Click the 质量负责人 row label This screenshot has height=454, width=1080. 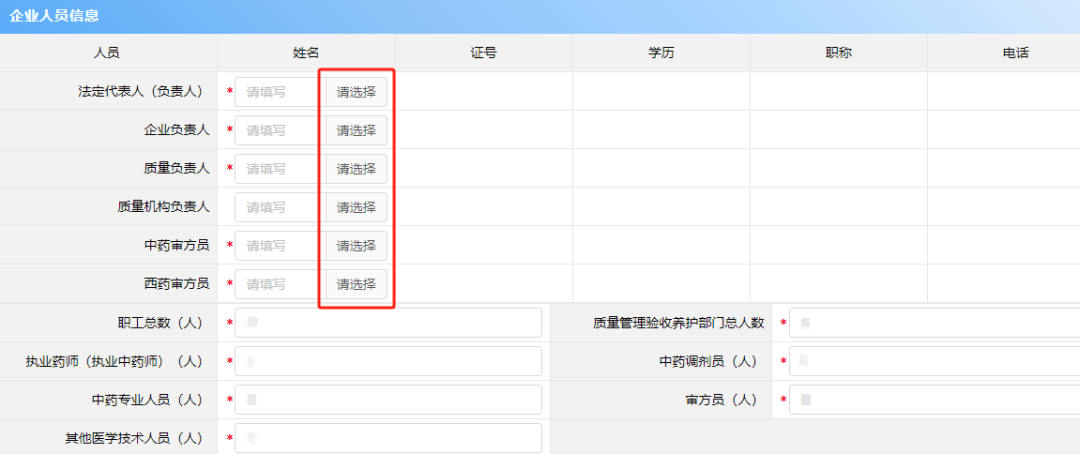pos(177,169)
